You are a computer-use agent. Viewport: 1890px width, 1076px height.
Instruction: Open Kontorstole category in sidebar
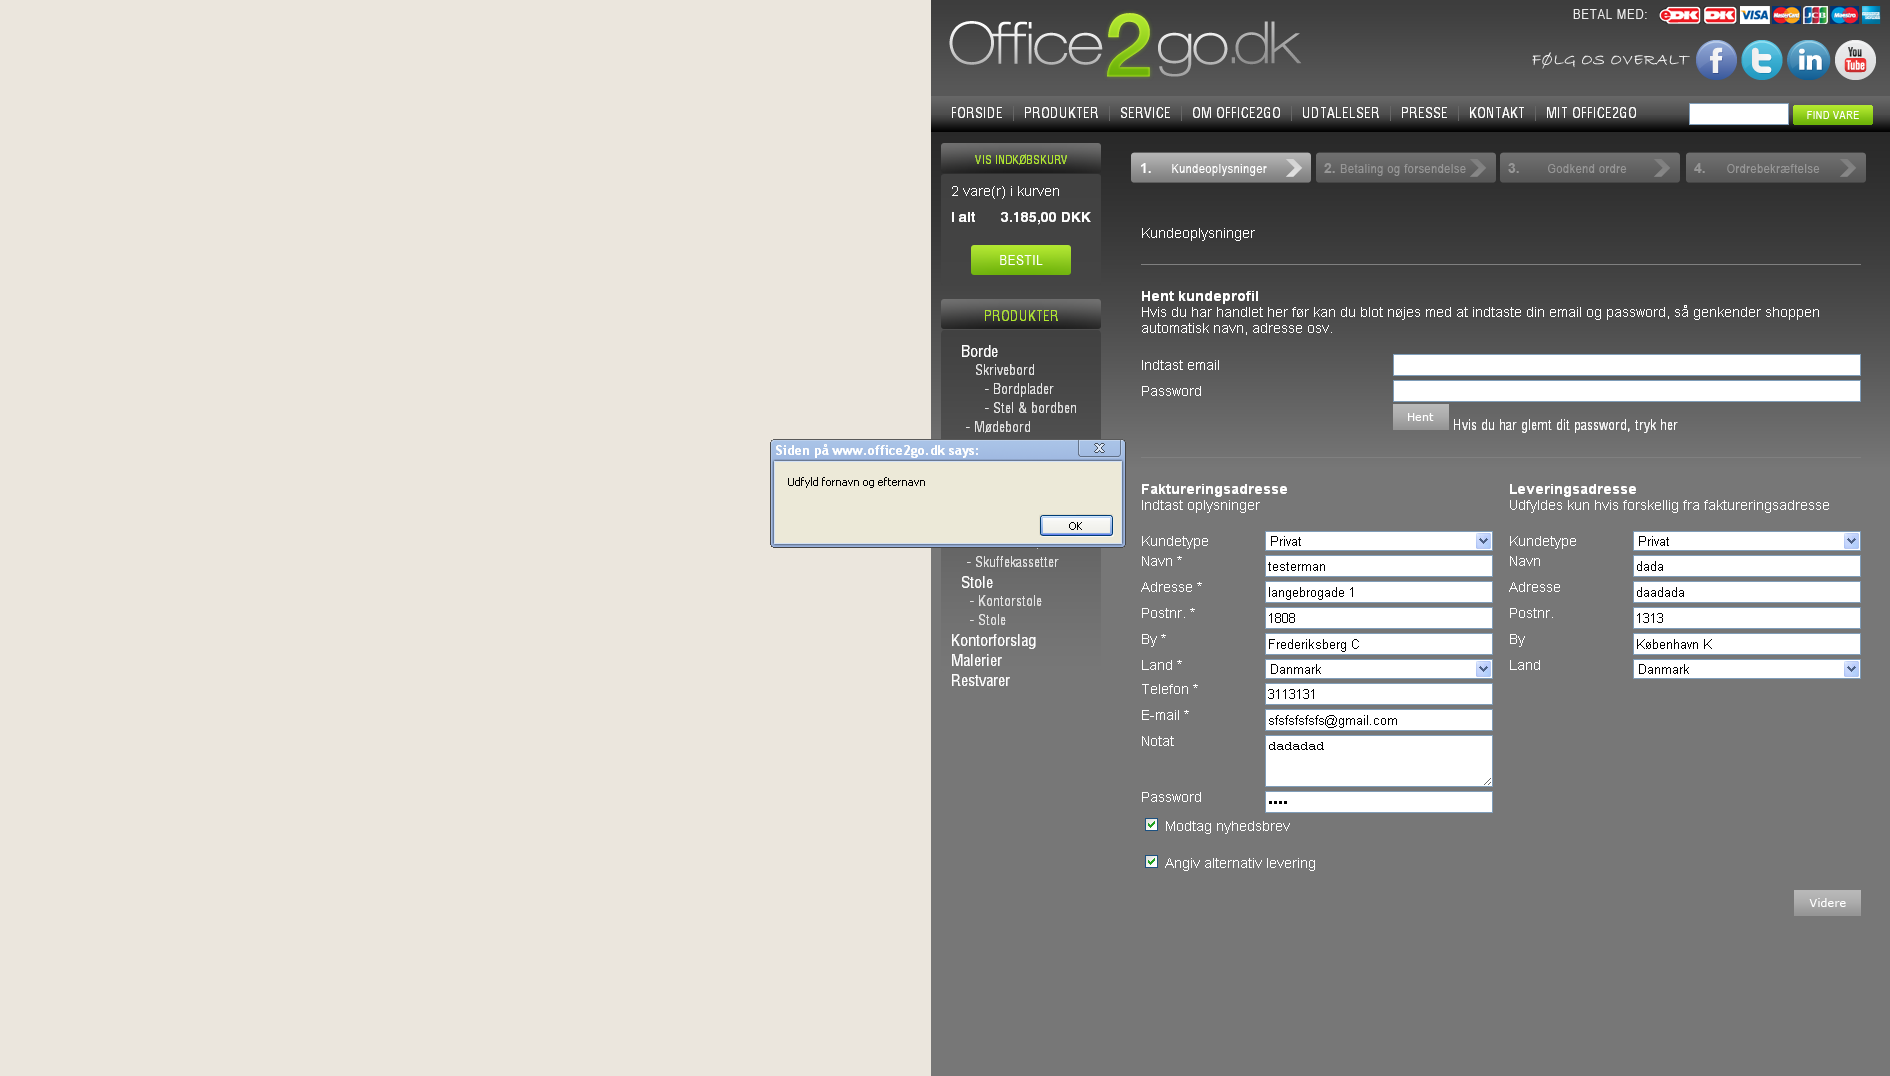(1009, 601)
